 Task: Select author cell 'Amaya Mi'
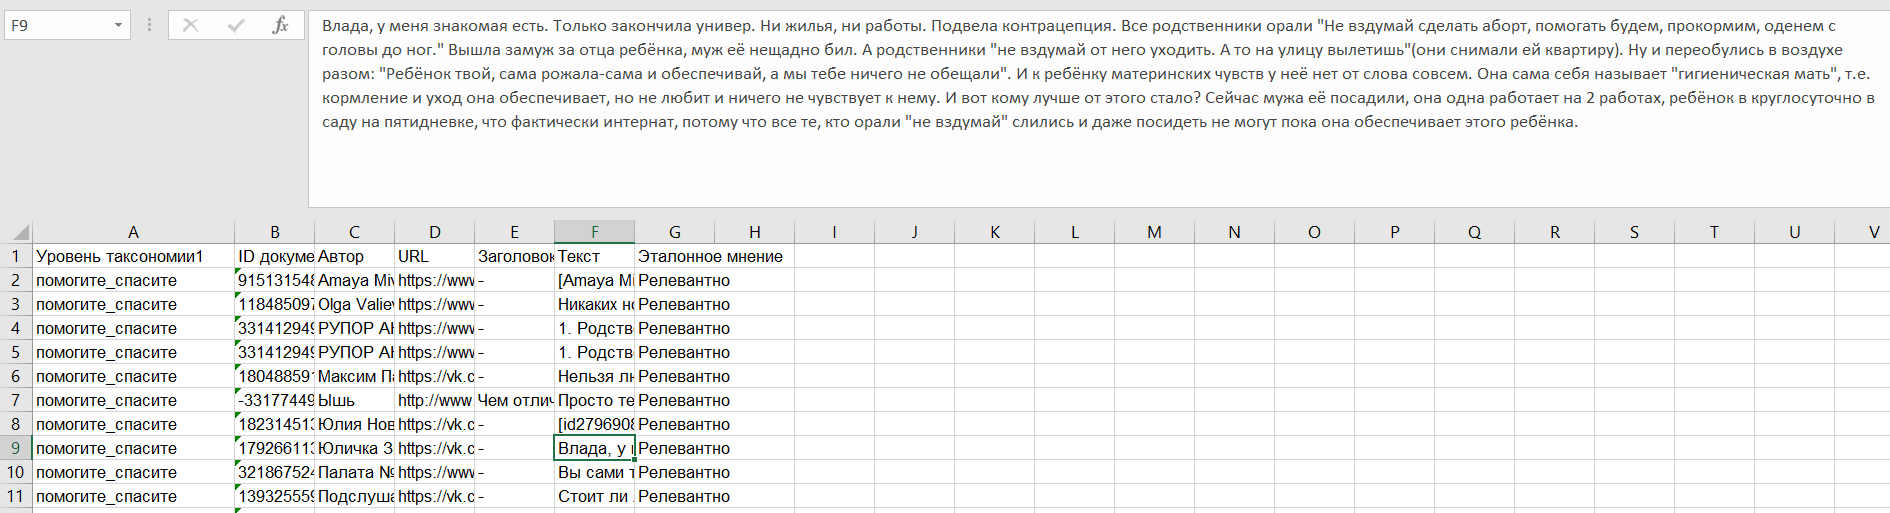pyautogui.click(x=355, y=280)
